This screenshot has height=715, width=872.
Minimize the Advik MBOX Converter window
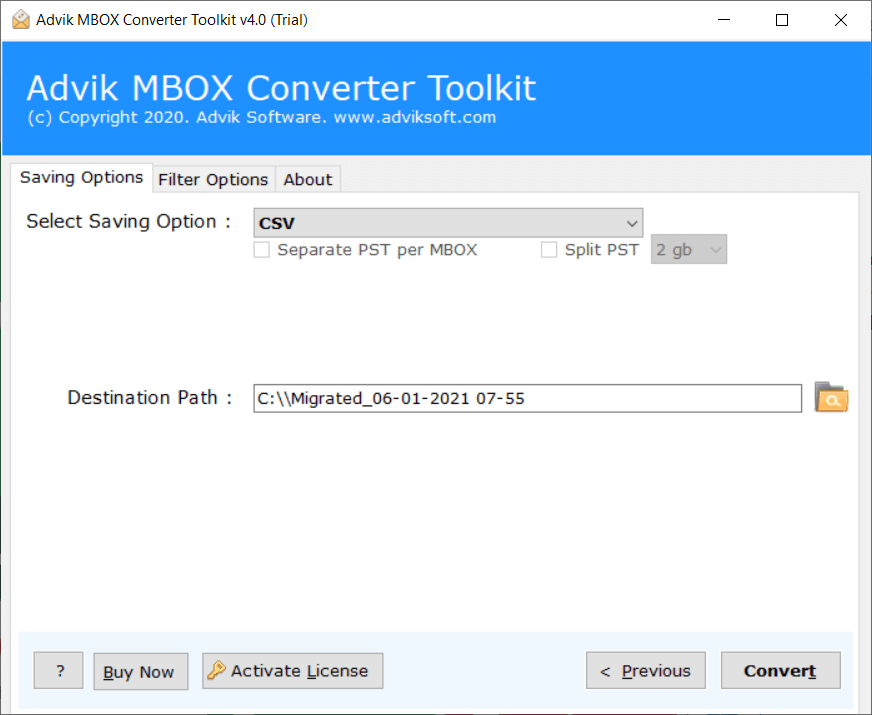point(728,20)
